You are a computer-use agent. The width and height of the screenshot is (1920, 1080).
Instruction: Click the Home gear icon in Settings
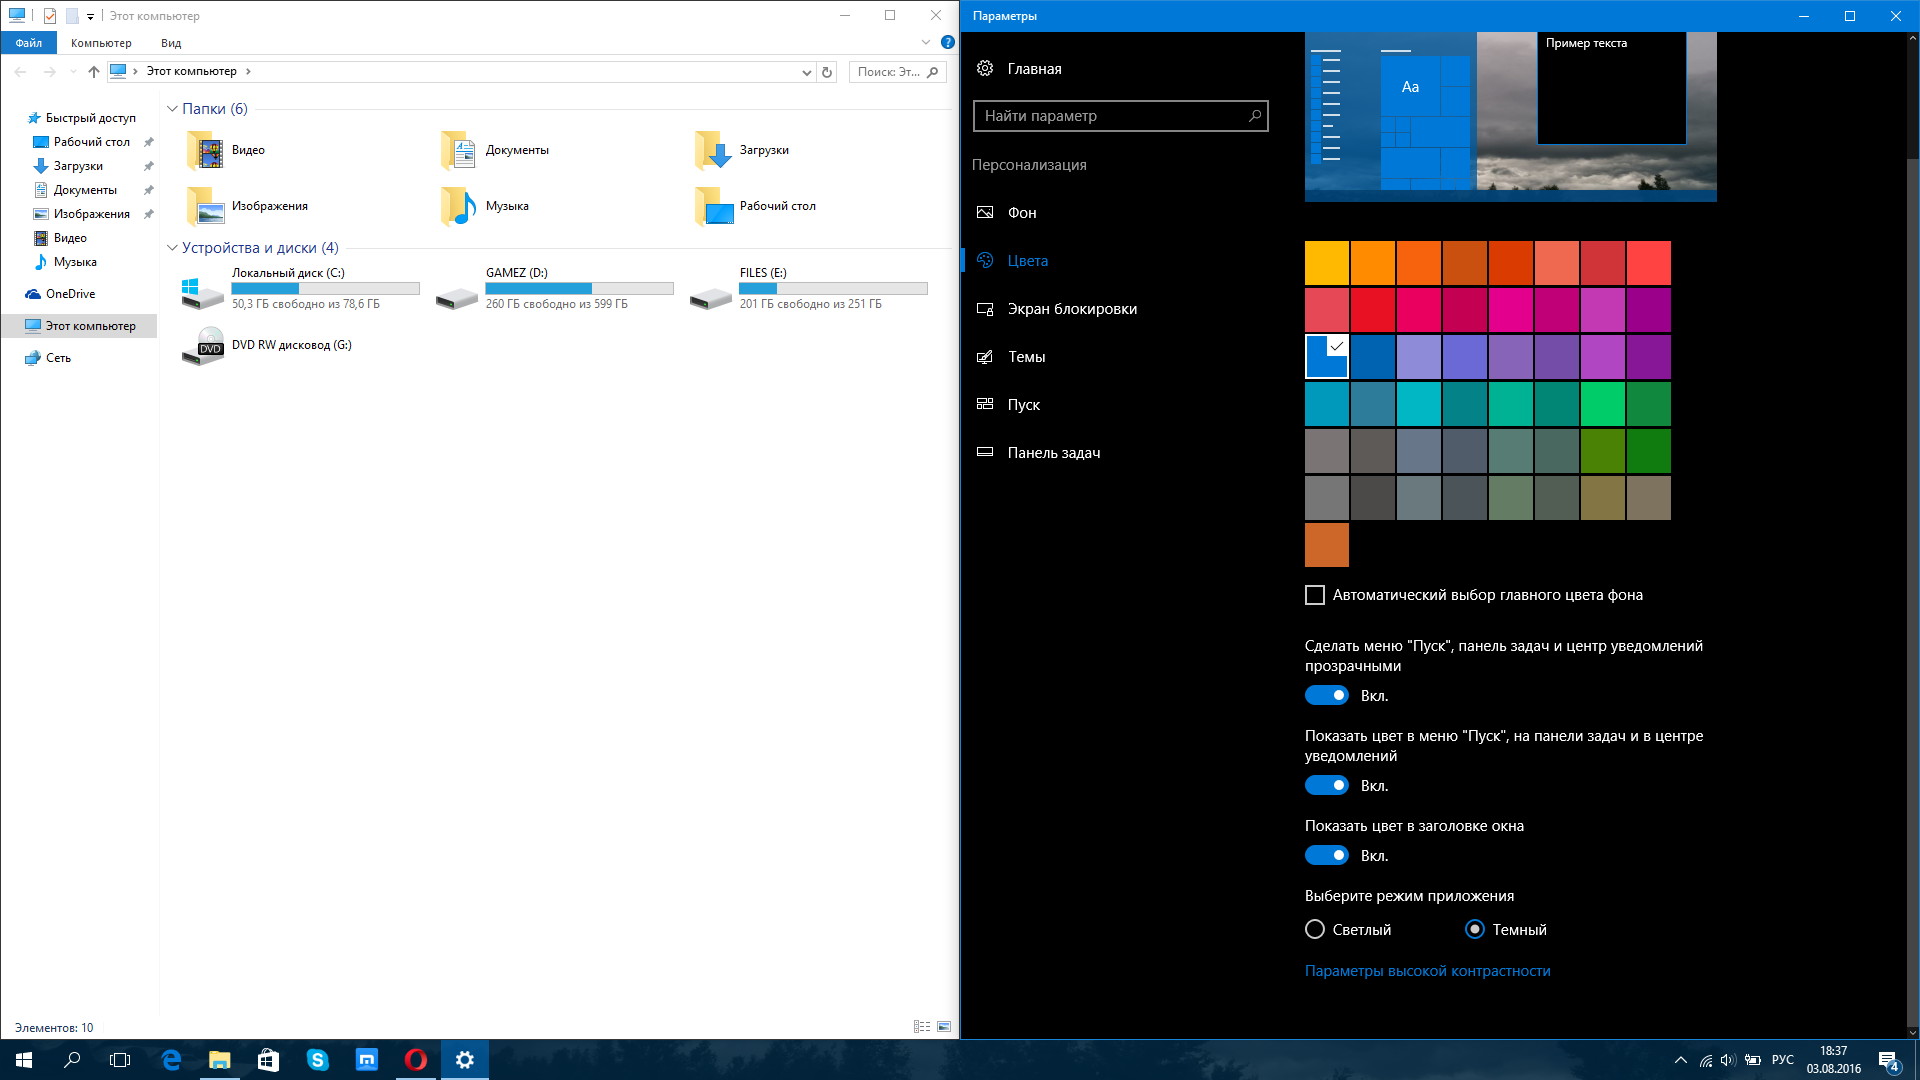[x=985, y=69]
